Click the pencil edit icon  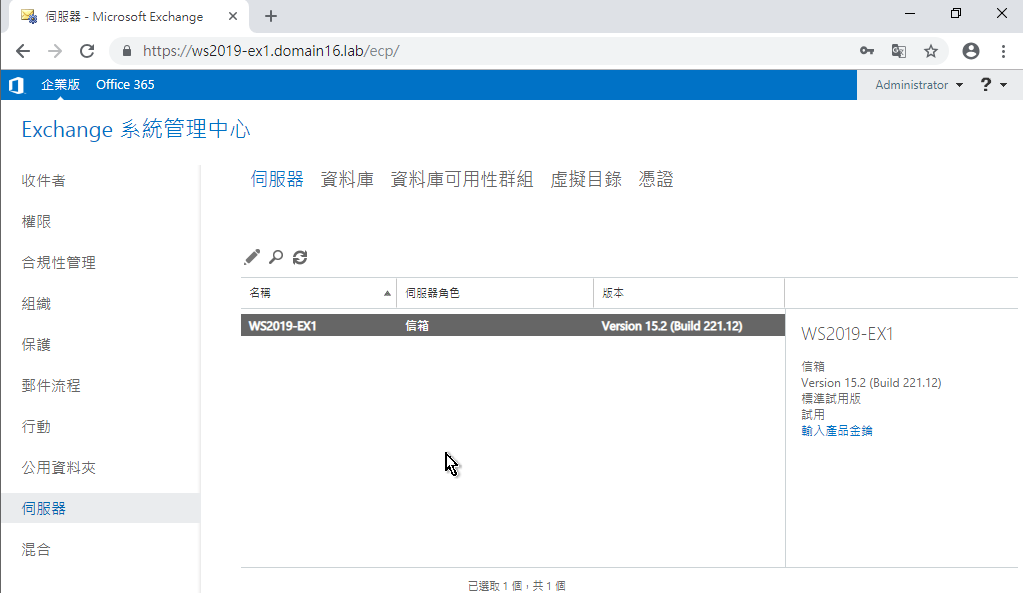(x=252, y=257)
